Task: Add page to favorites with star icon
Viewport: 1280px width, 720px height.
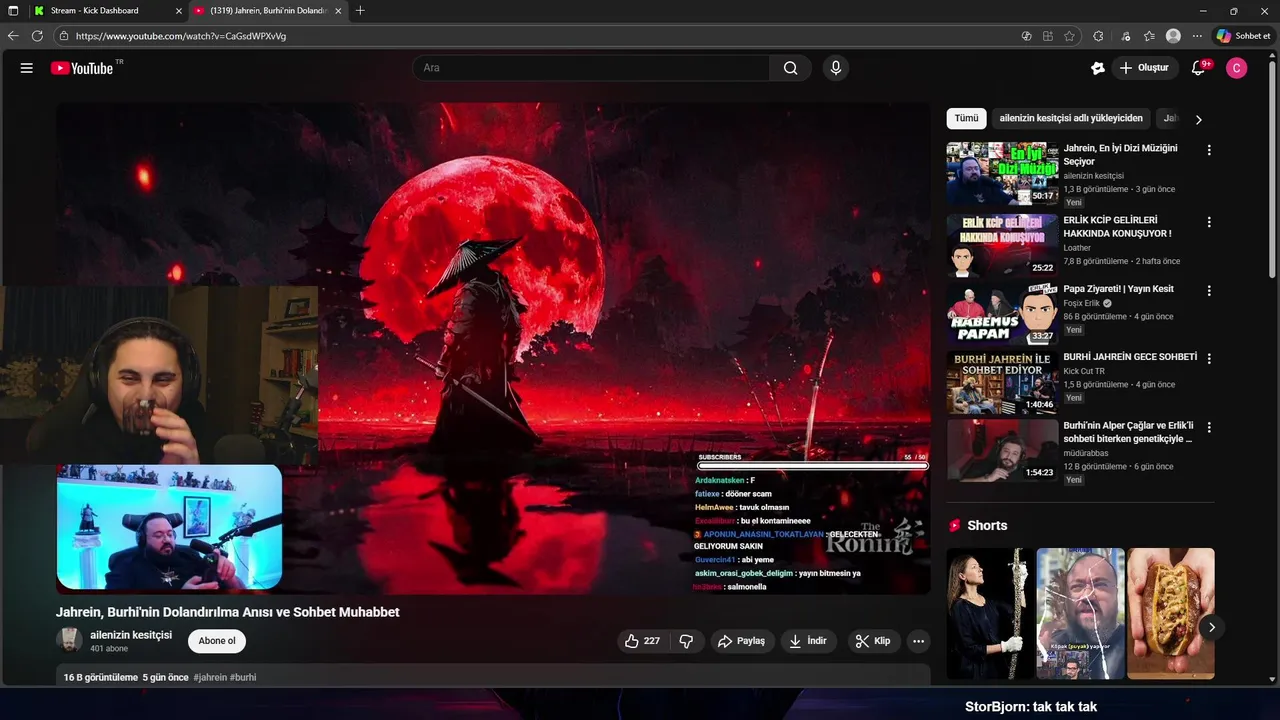Action: (1069, 36)
